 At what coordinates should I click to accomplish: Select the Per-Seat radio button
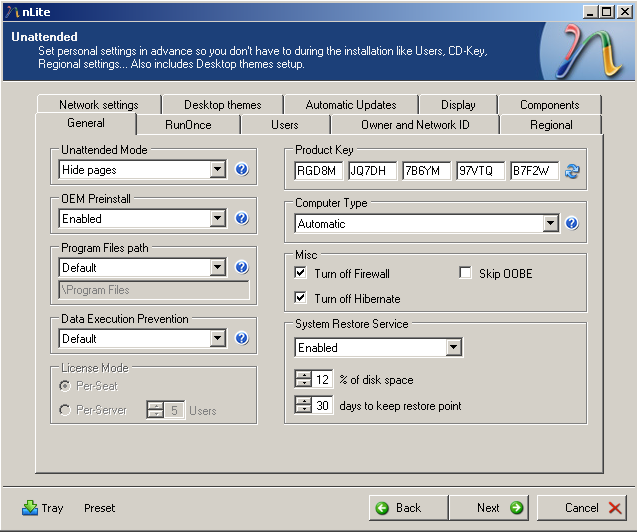click(x=65, y=385)
